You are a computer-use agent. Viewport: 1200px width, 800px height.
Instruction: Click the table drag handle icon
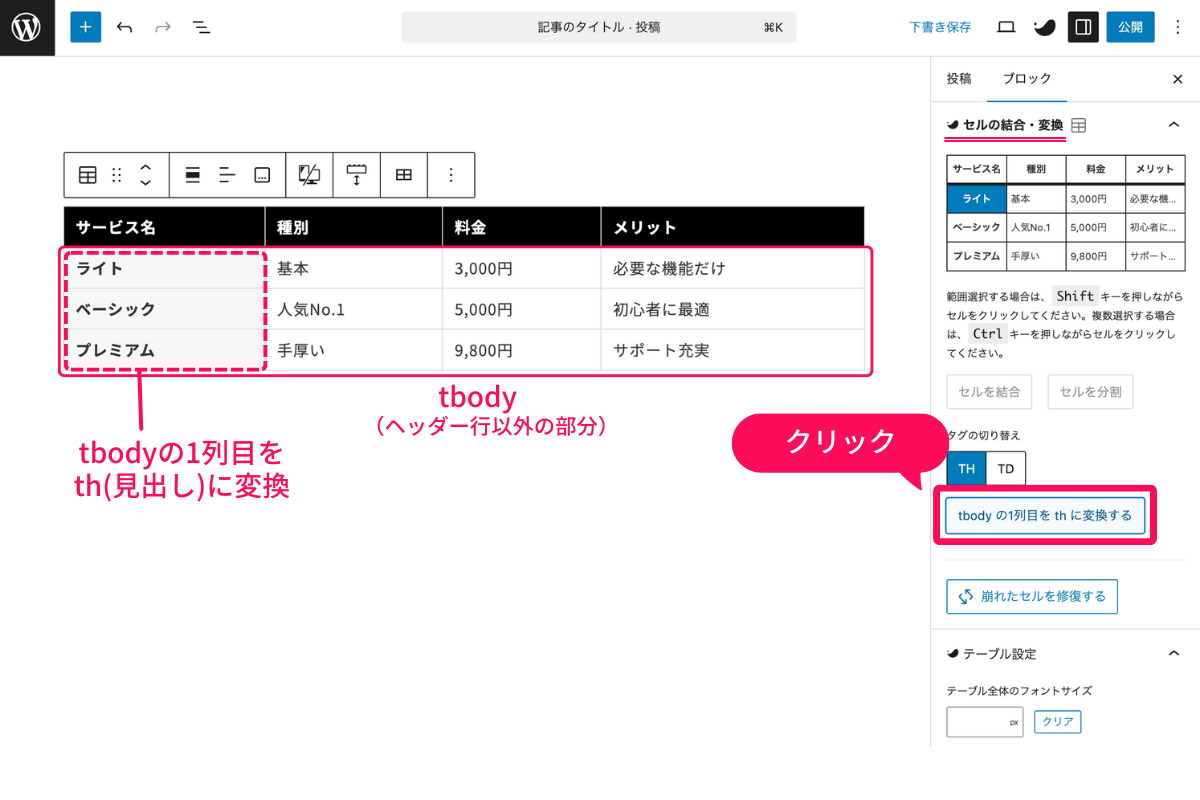pyautogui.click(x=116, y=175)
